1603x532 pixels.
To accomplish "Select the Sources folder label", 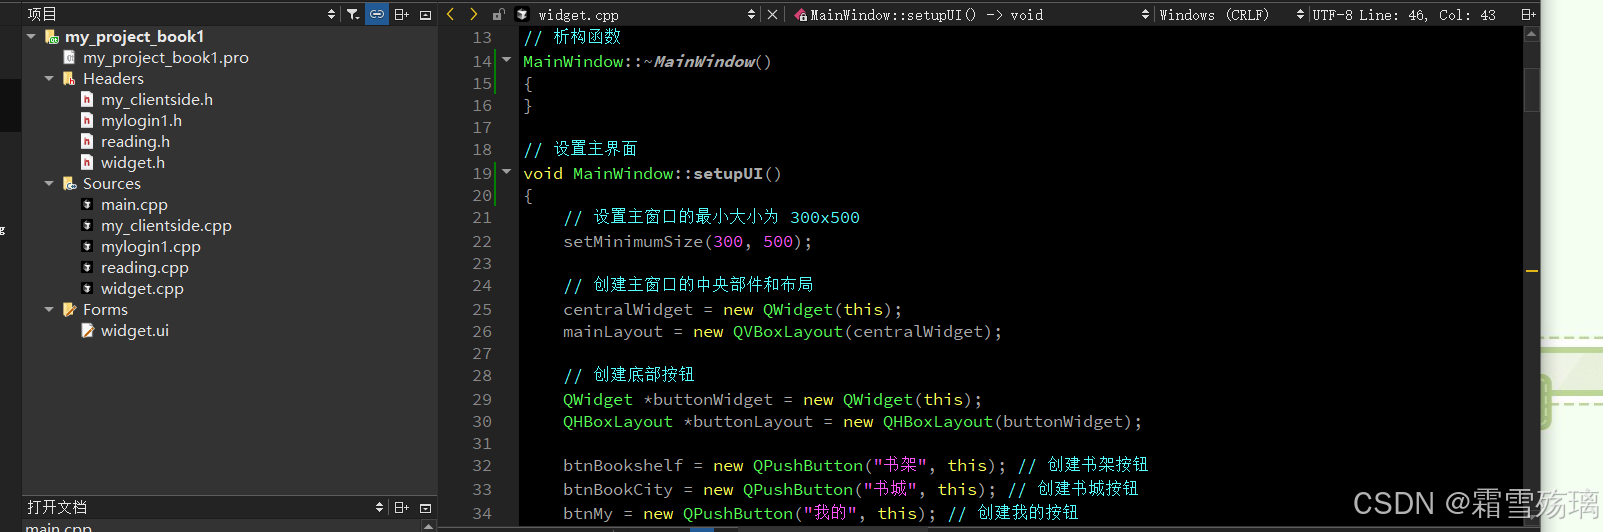I will click(112, 183).
